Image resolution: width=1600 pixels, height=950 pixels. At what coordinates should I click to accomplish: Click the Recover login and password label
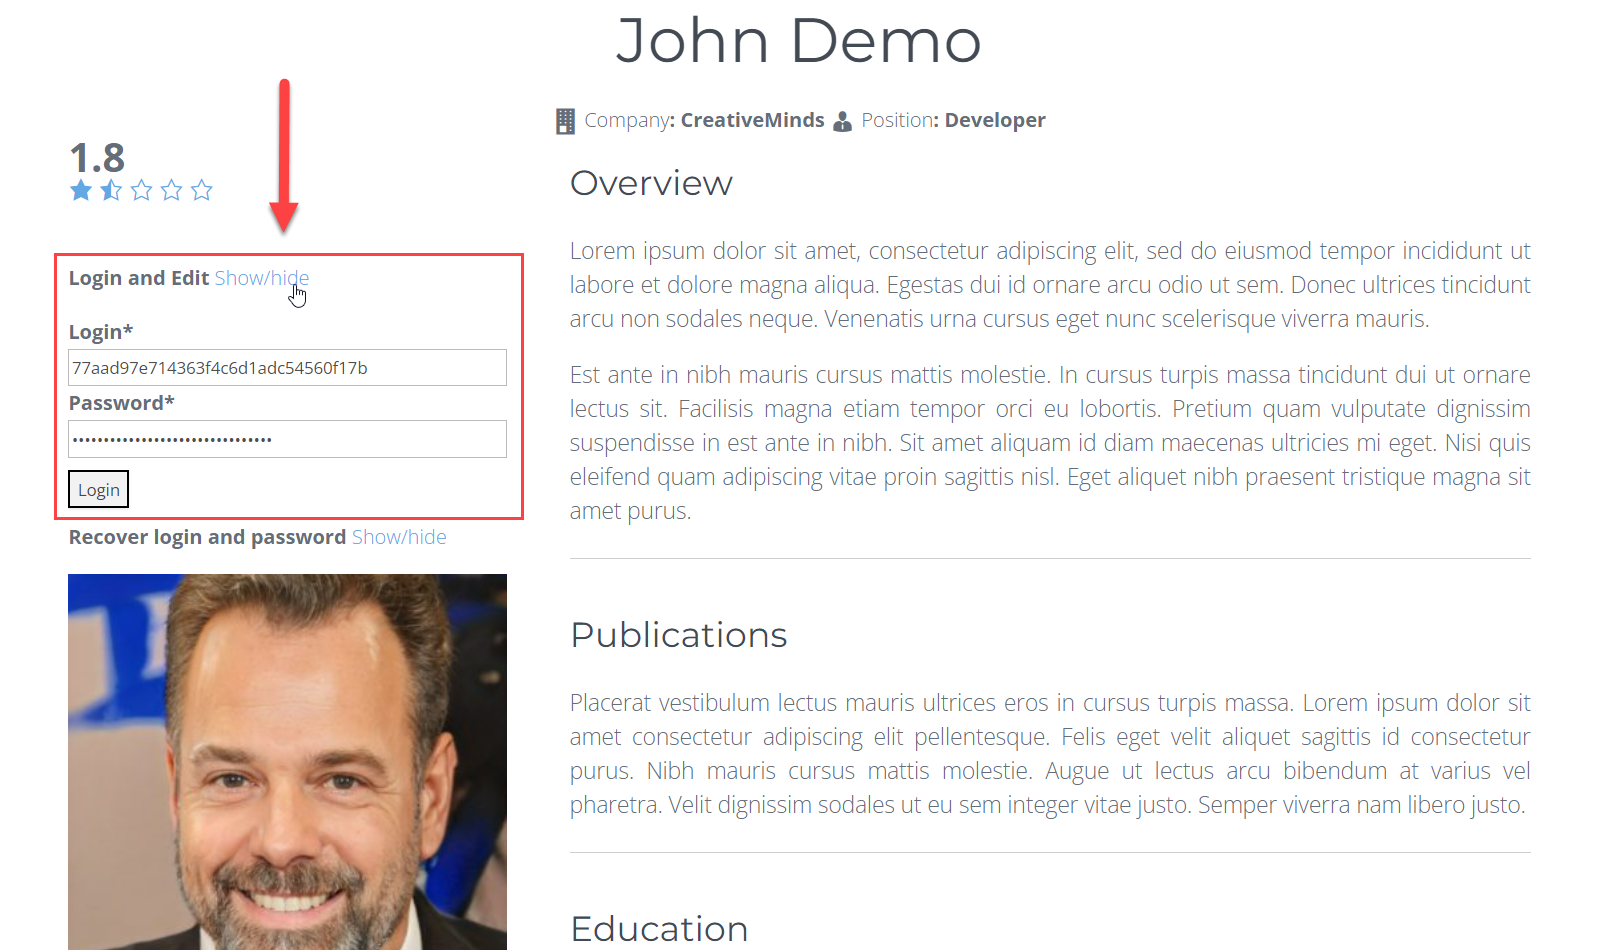point(207,537)
